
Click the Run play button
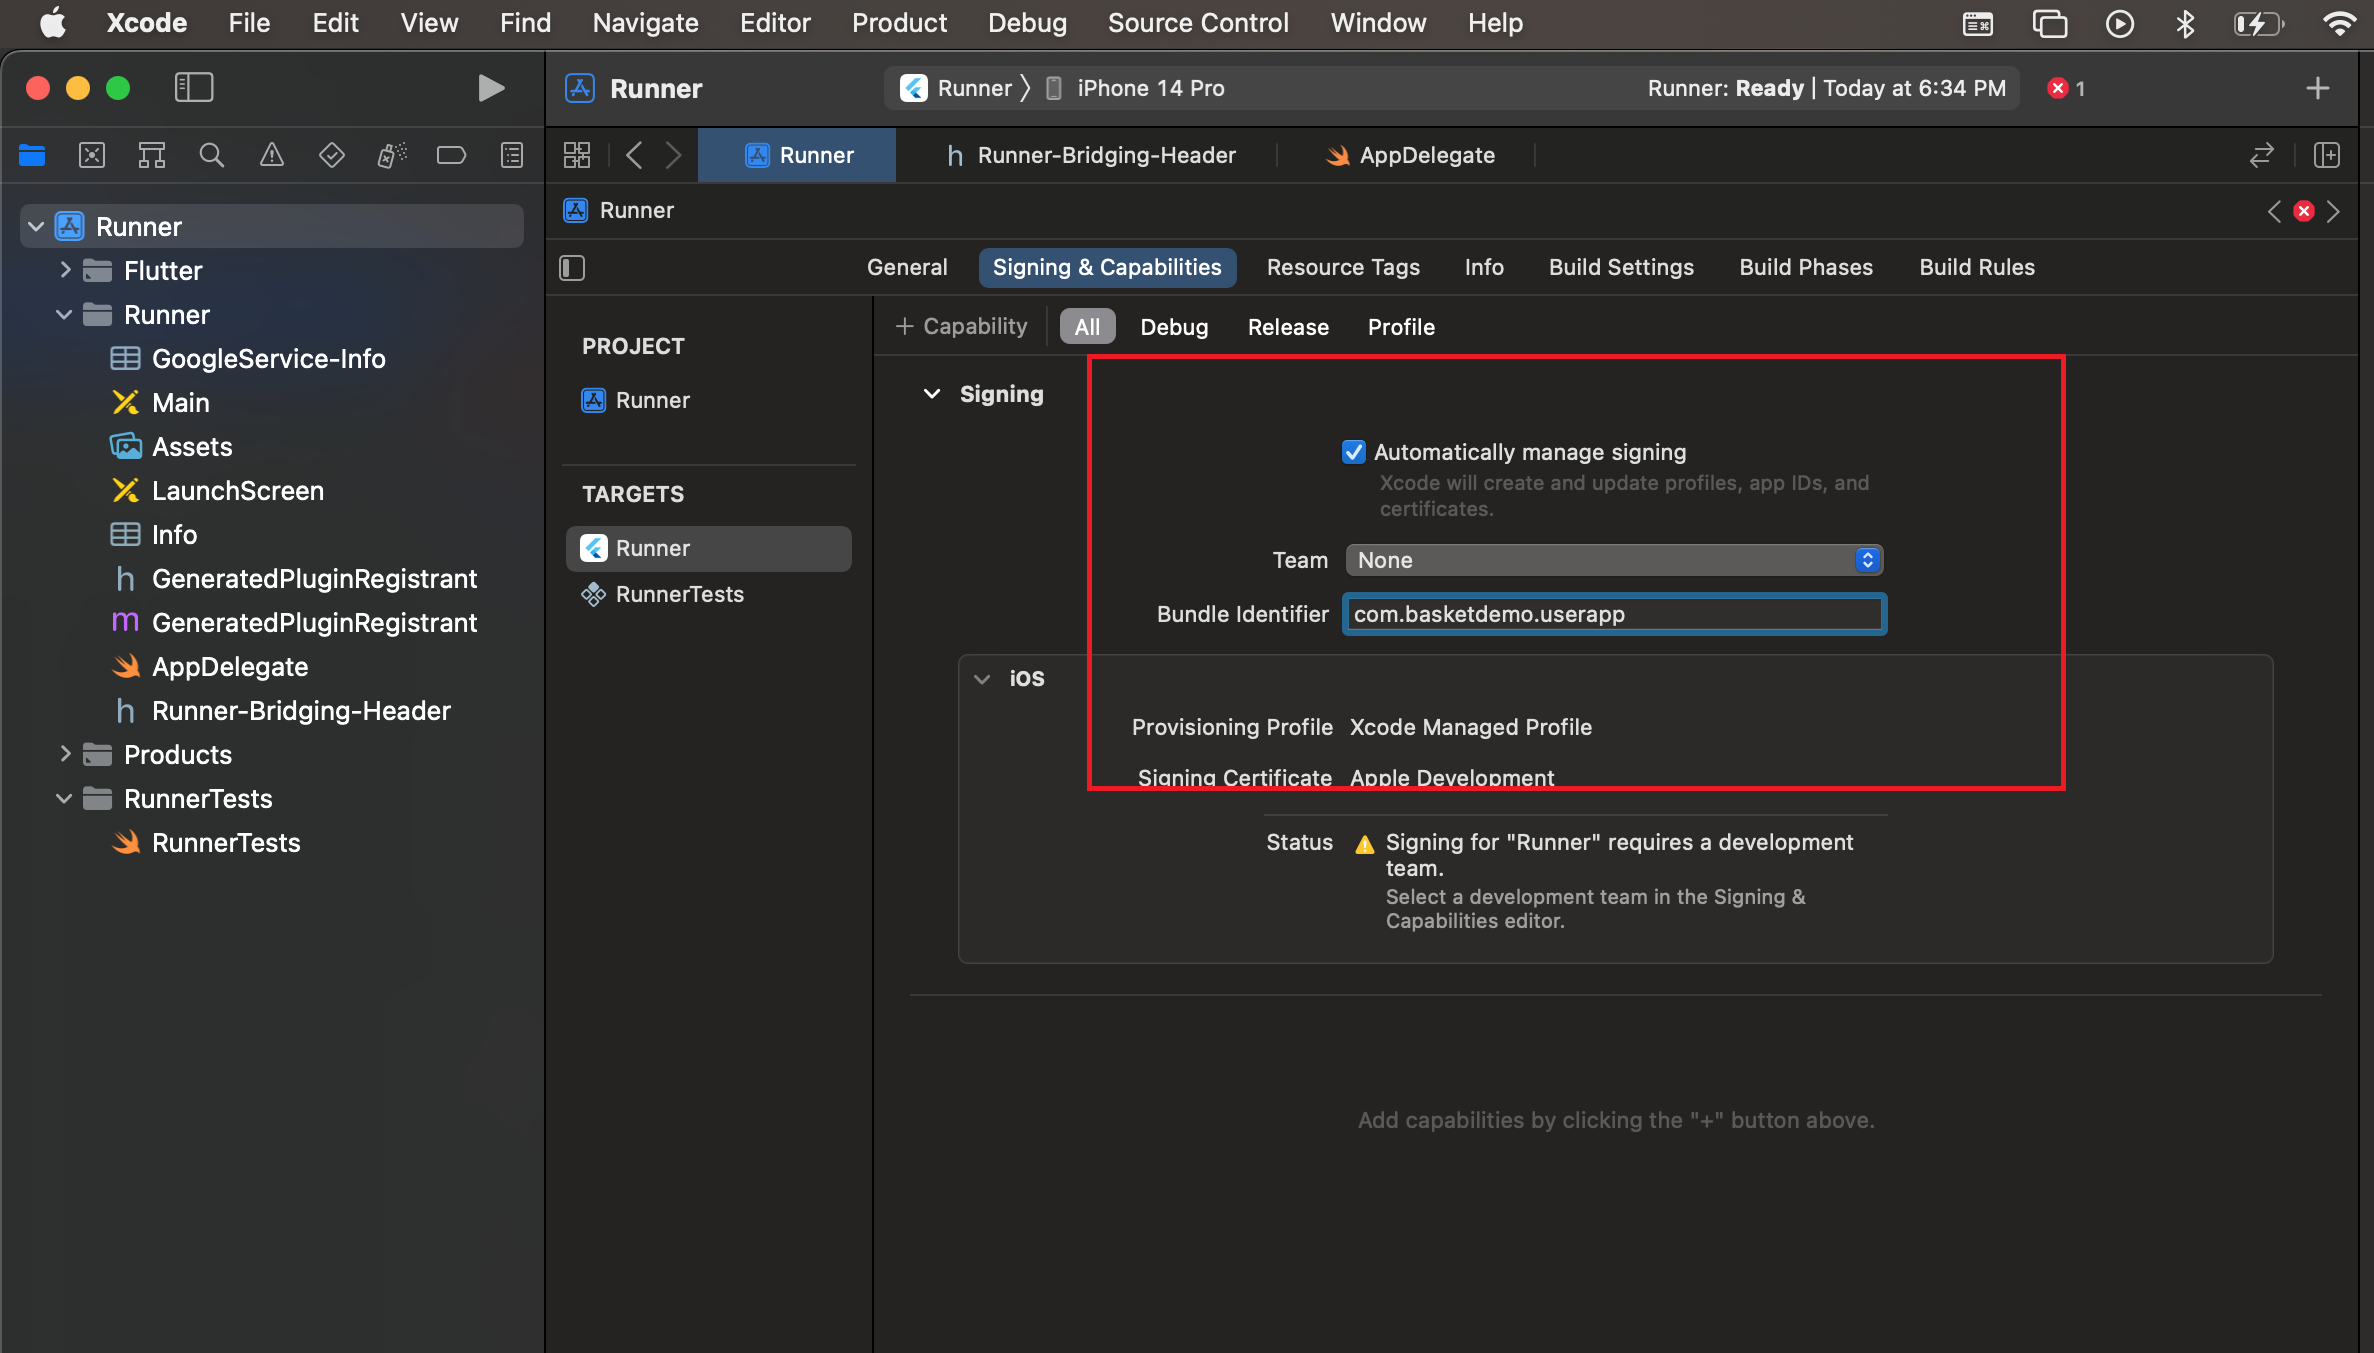490,88
